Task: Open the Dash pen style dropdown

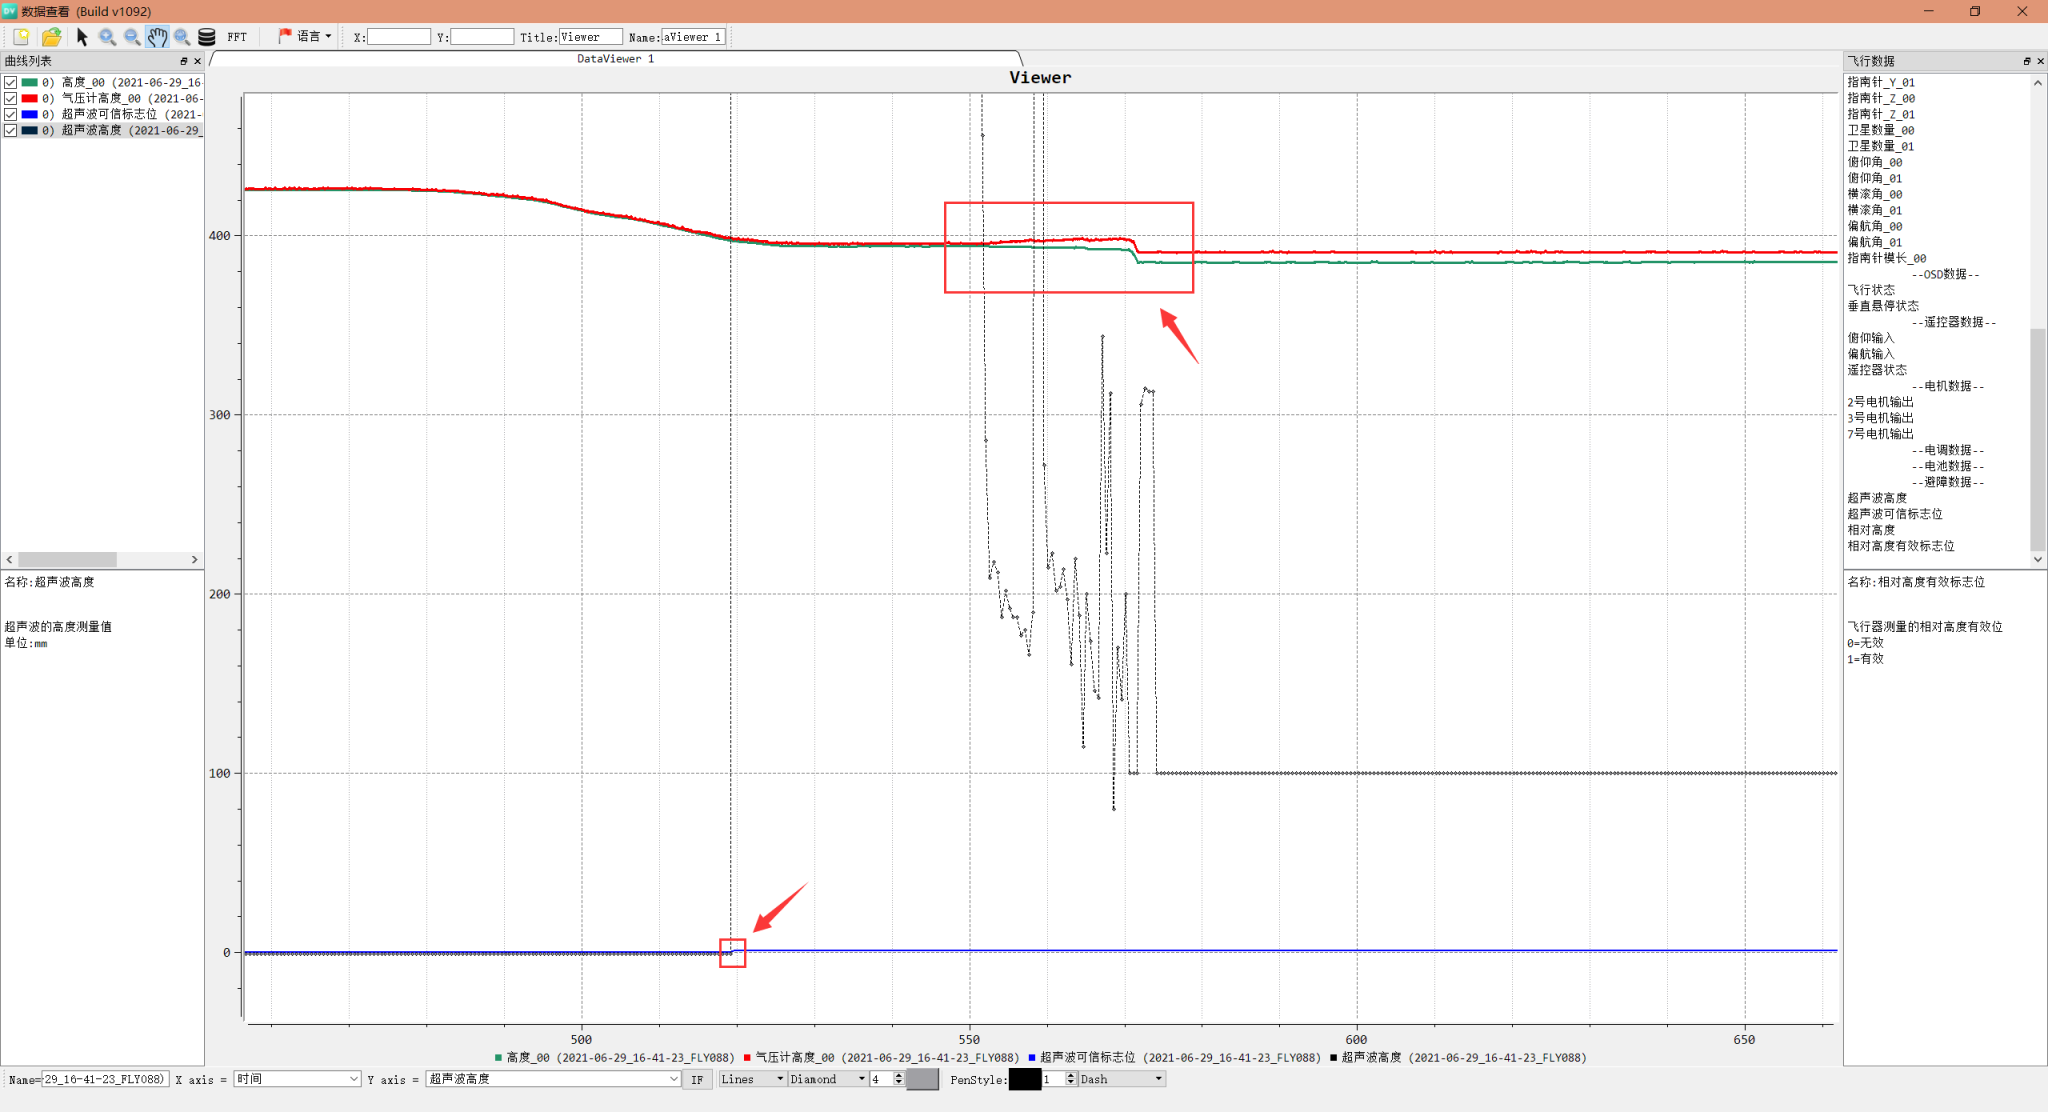Action: (1122, 1079)
